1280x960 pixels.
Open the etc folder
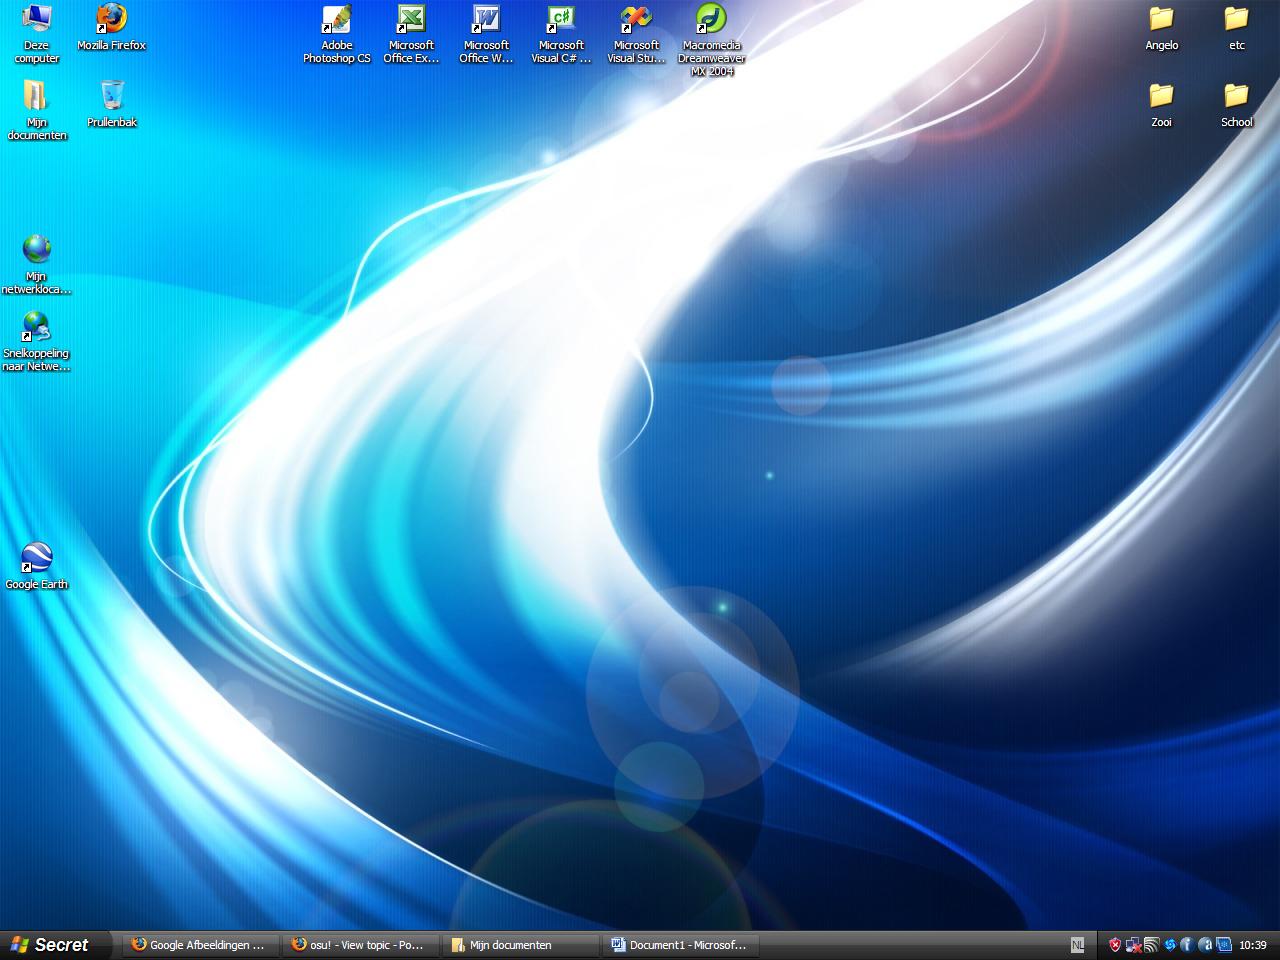click(x=1237, y=27)
